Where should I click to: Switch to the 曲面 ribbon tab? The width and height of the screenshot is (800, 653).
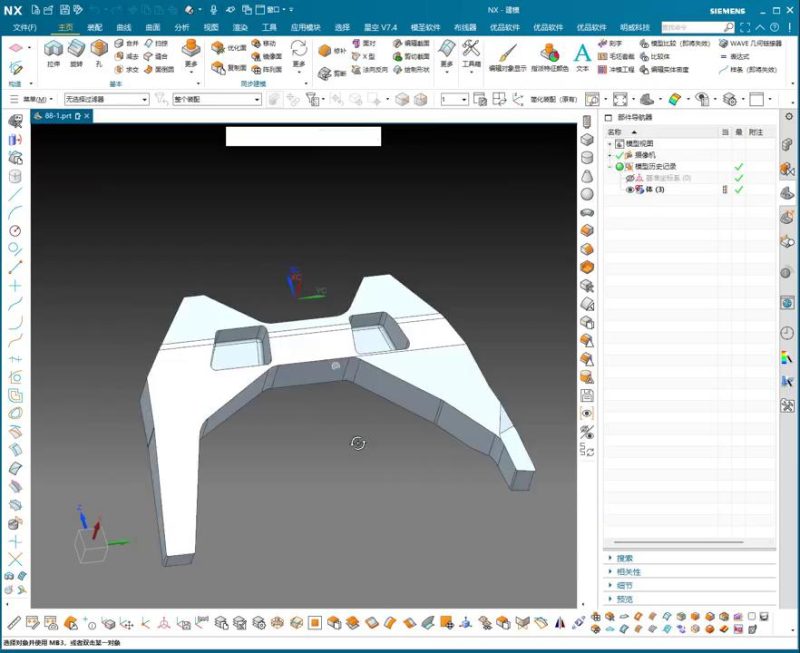(152, 27)
